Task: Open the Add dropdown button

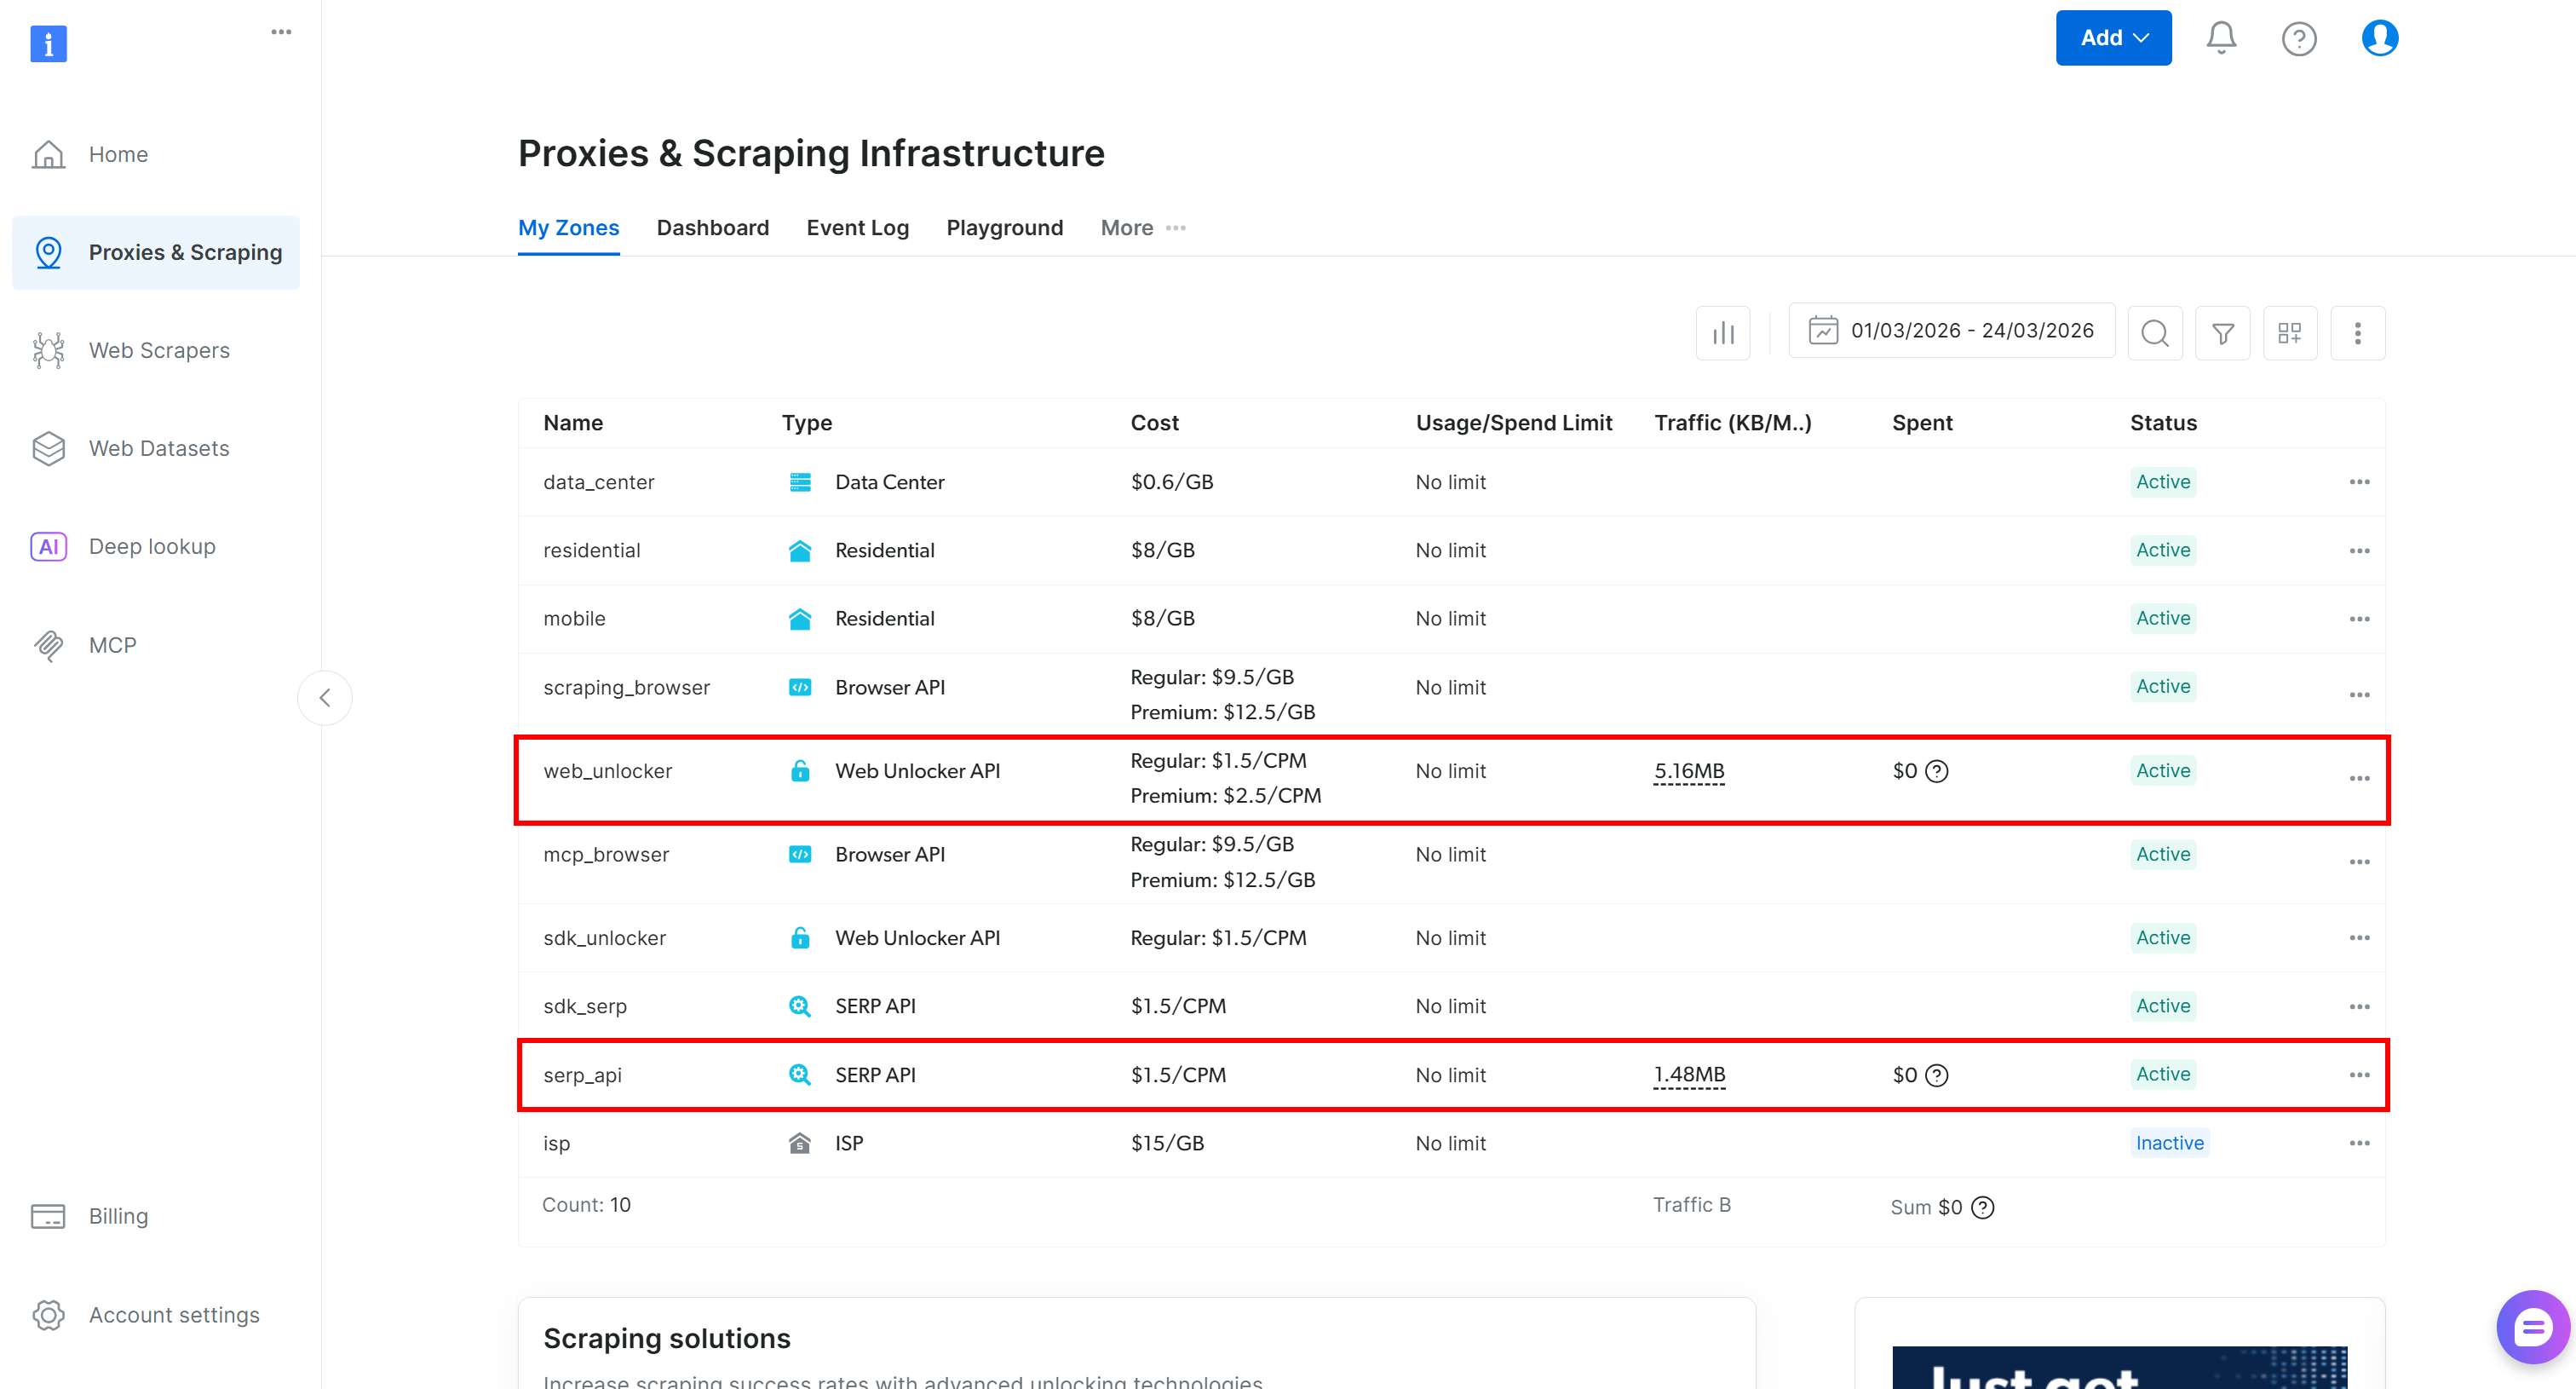Action: [2112, 38]
